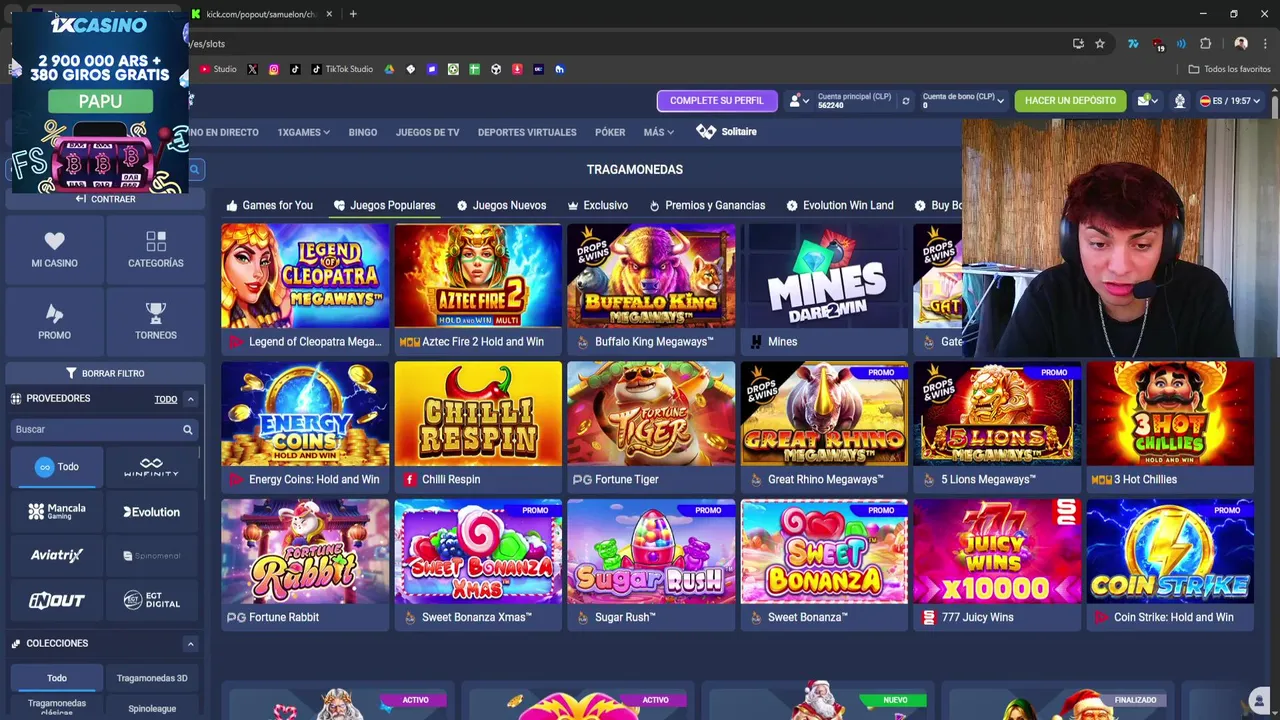Close the kick.com browser tab
Image resolution: width=1280 pixels, height=720 pixels.
coord(329,14)
